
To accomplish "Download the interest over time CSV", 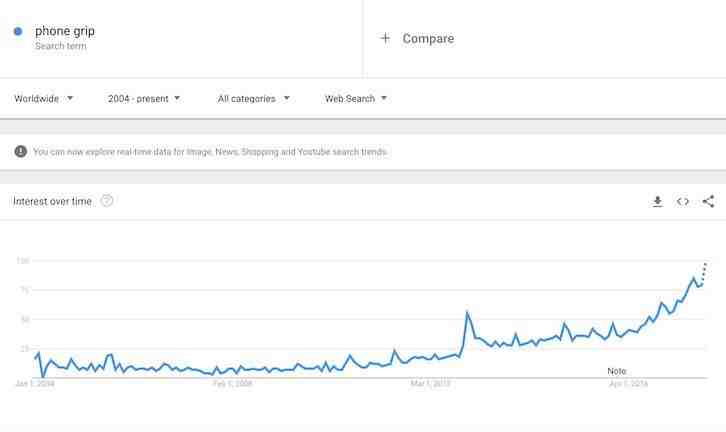I will pos(657,201).
